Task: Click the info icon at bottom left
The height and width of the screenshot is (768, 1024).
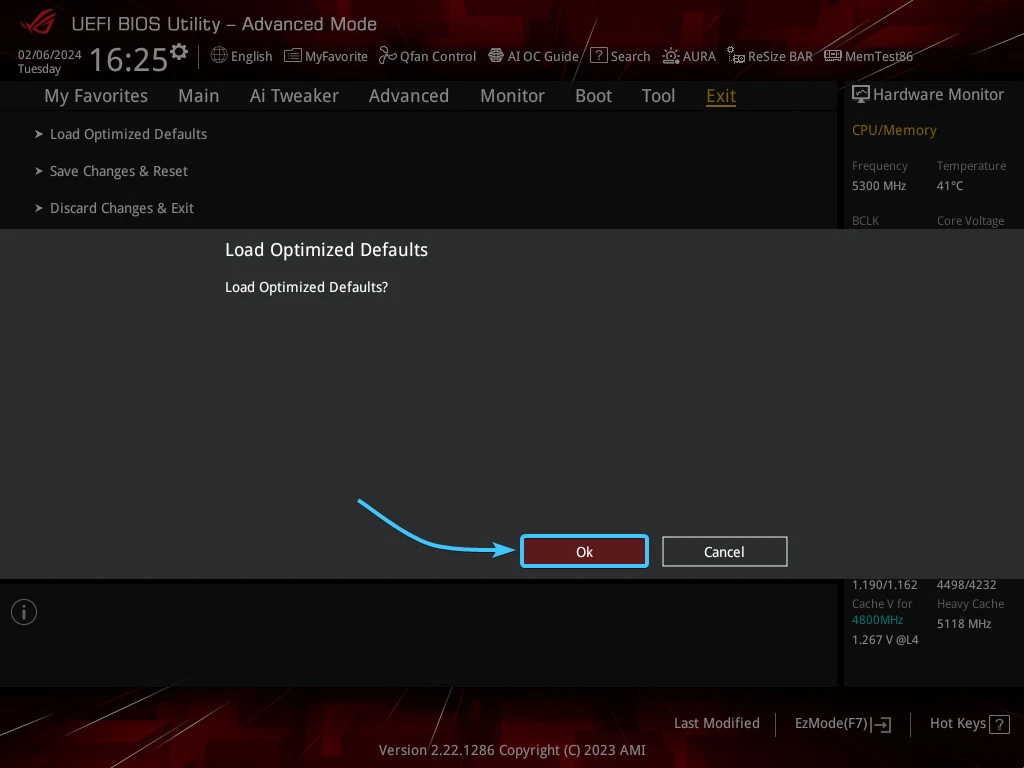Action: (x=24, y=612)
